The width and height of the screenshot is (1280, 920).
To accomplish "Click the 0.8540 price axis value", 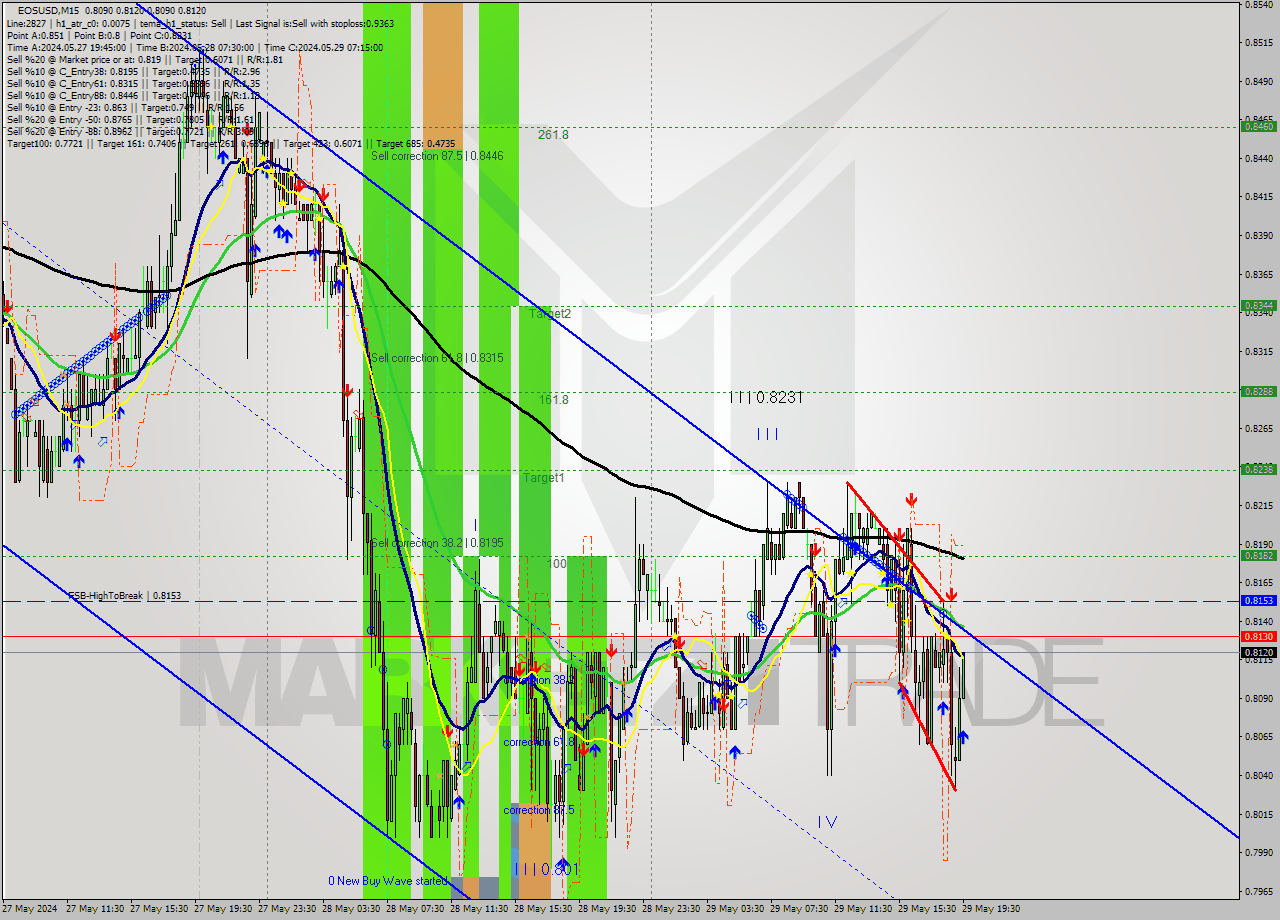I will (1258, 5).
